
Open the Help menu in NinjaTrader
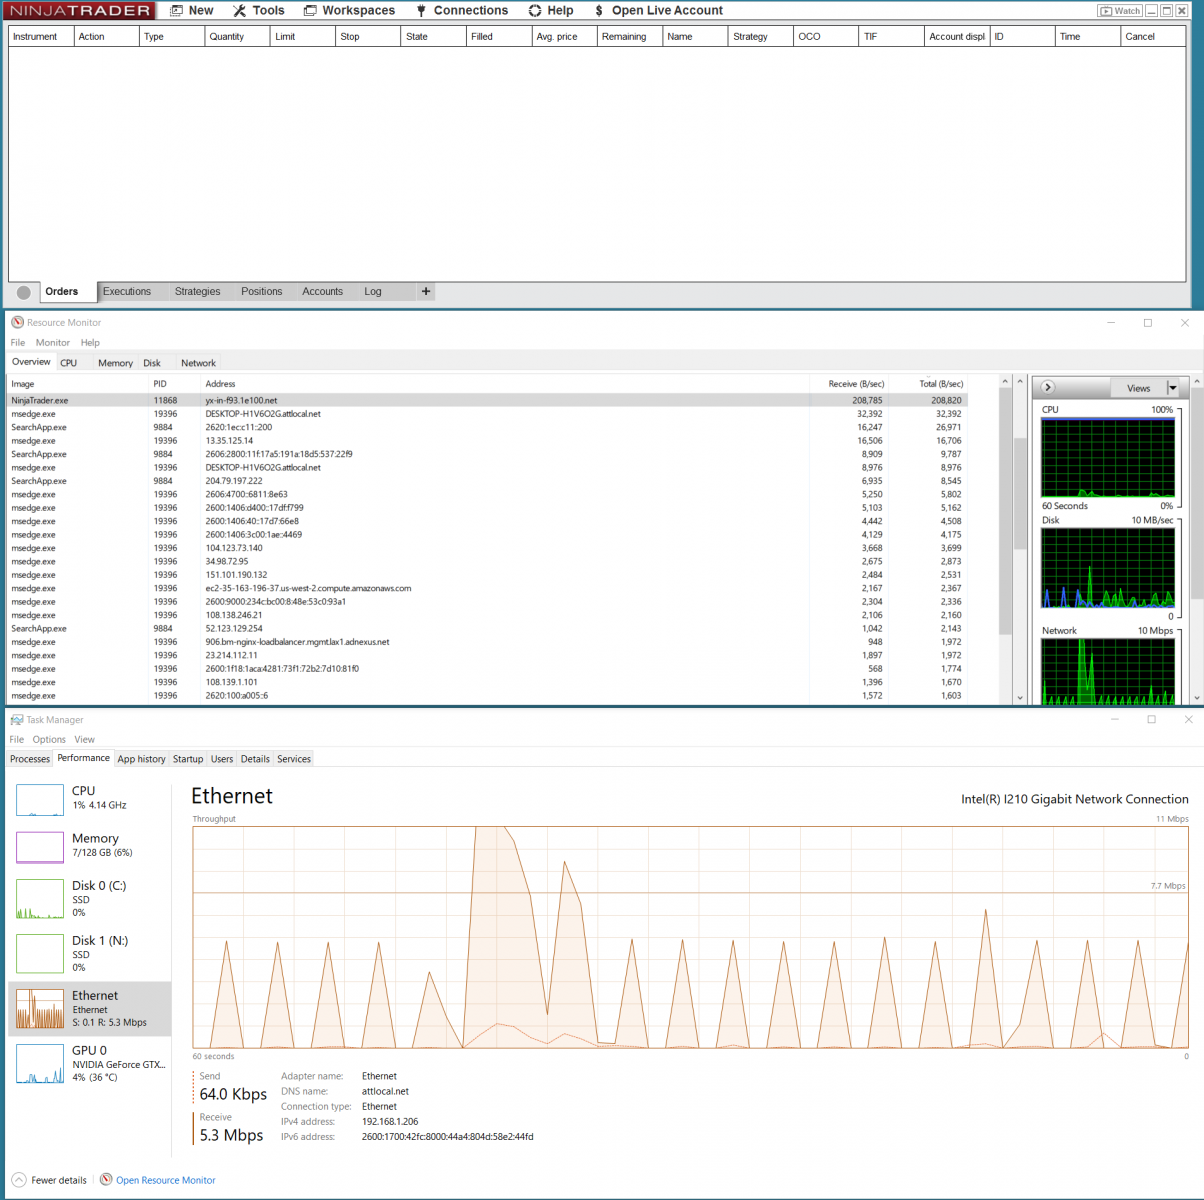(x=551, y=10)
